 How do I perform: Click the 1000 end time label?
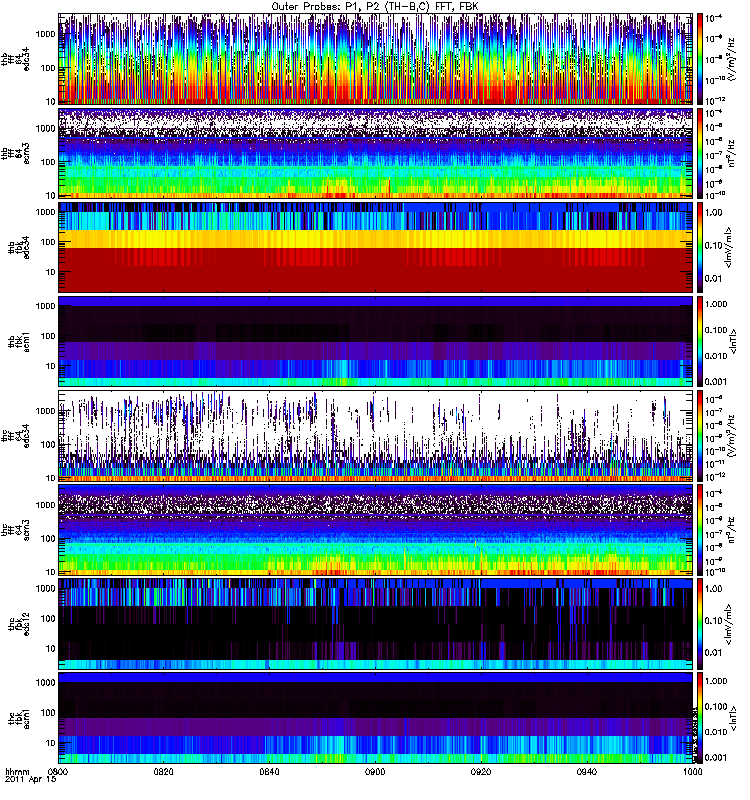point(692,771)
